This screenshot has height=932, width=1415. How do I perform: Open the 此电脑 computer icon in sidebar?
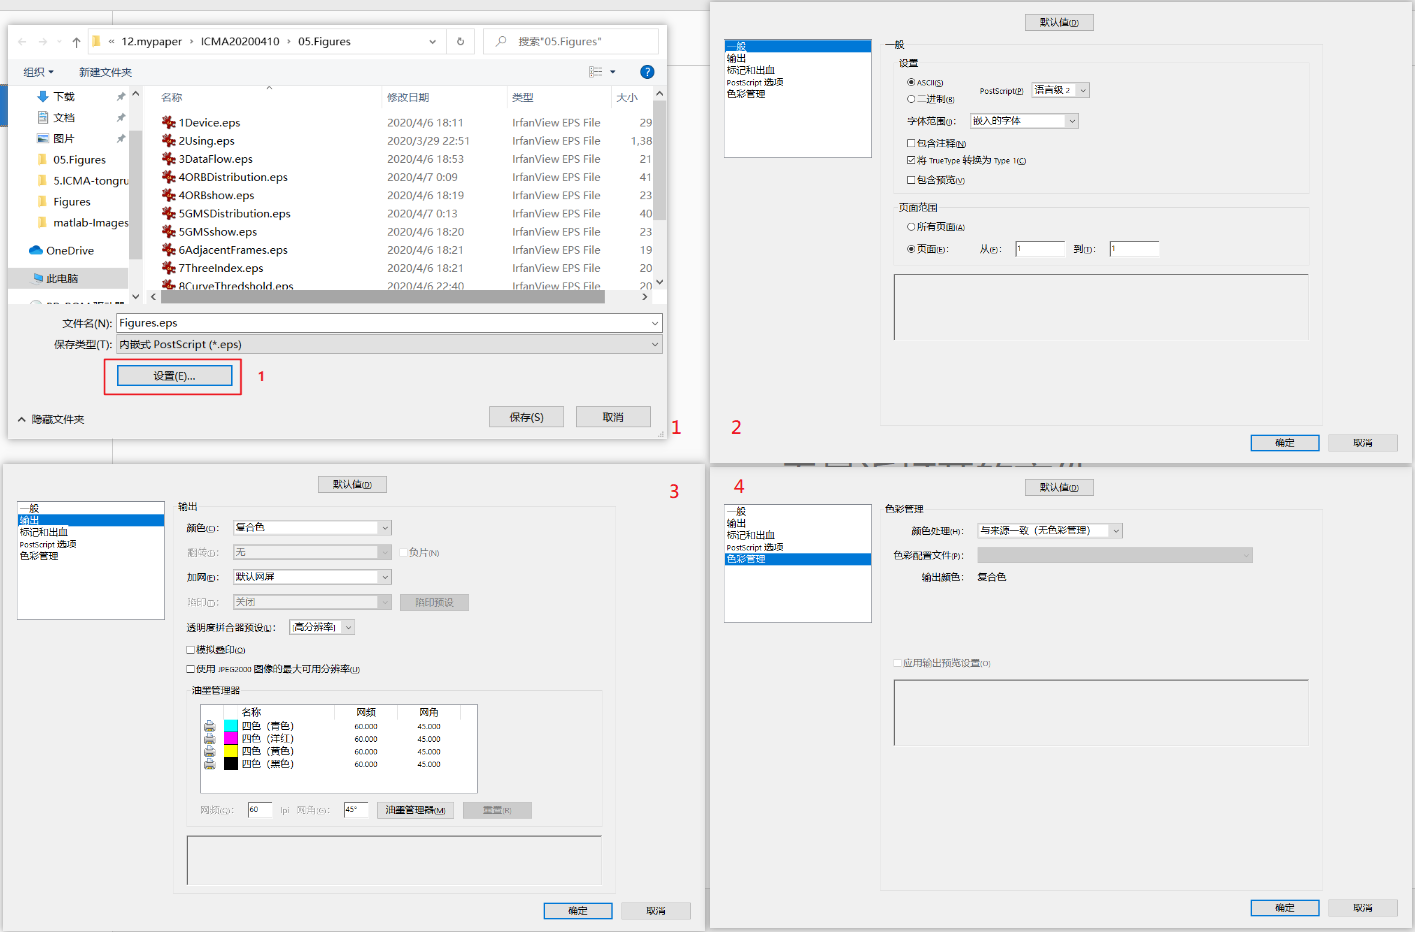pyautogui.click(x=38, y=278)
